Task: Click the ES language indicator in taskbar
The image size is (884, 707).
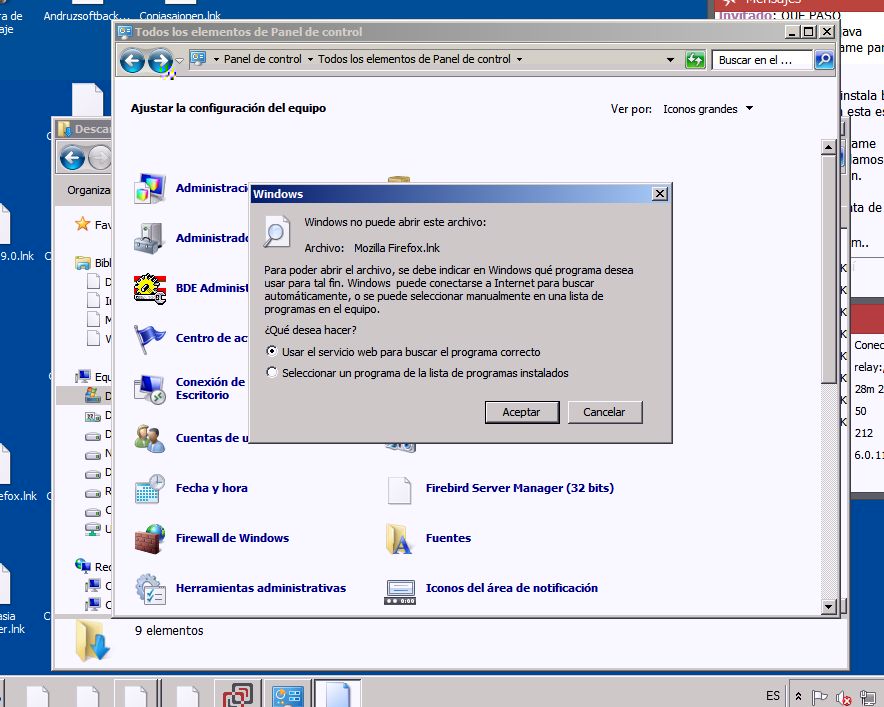Action: 773,695
